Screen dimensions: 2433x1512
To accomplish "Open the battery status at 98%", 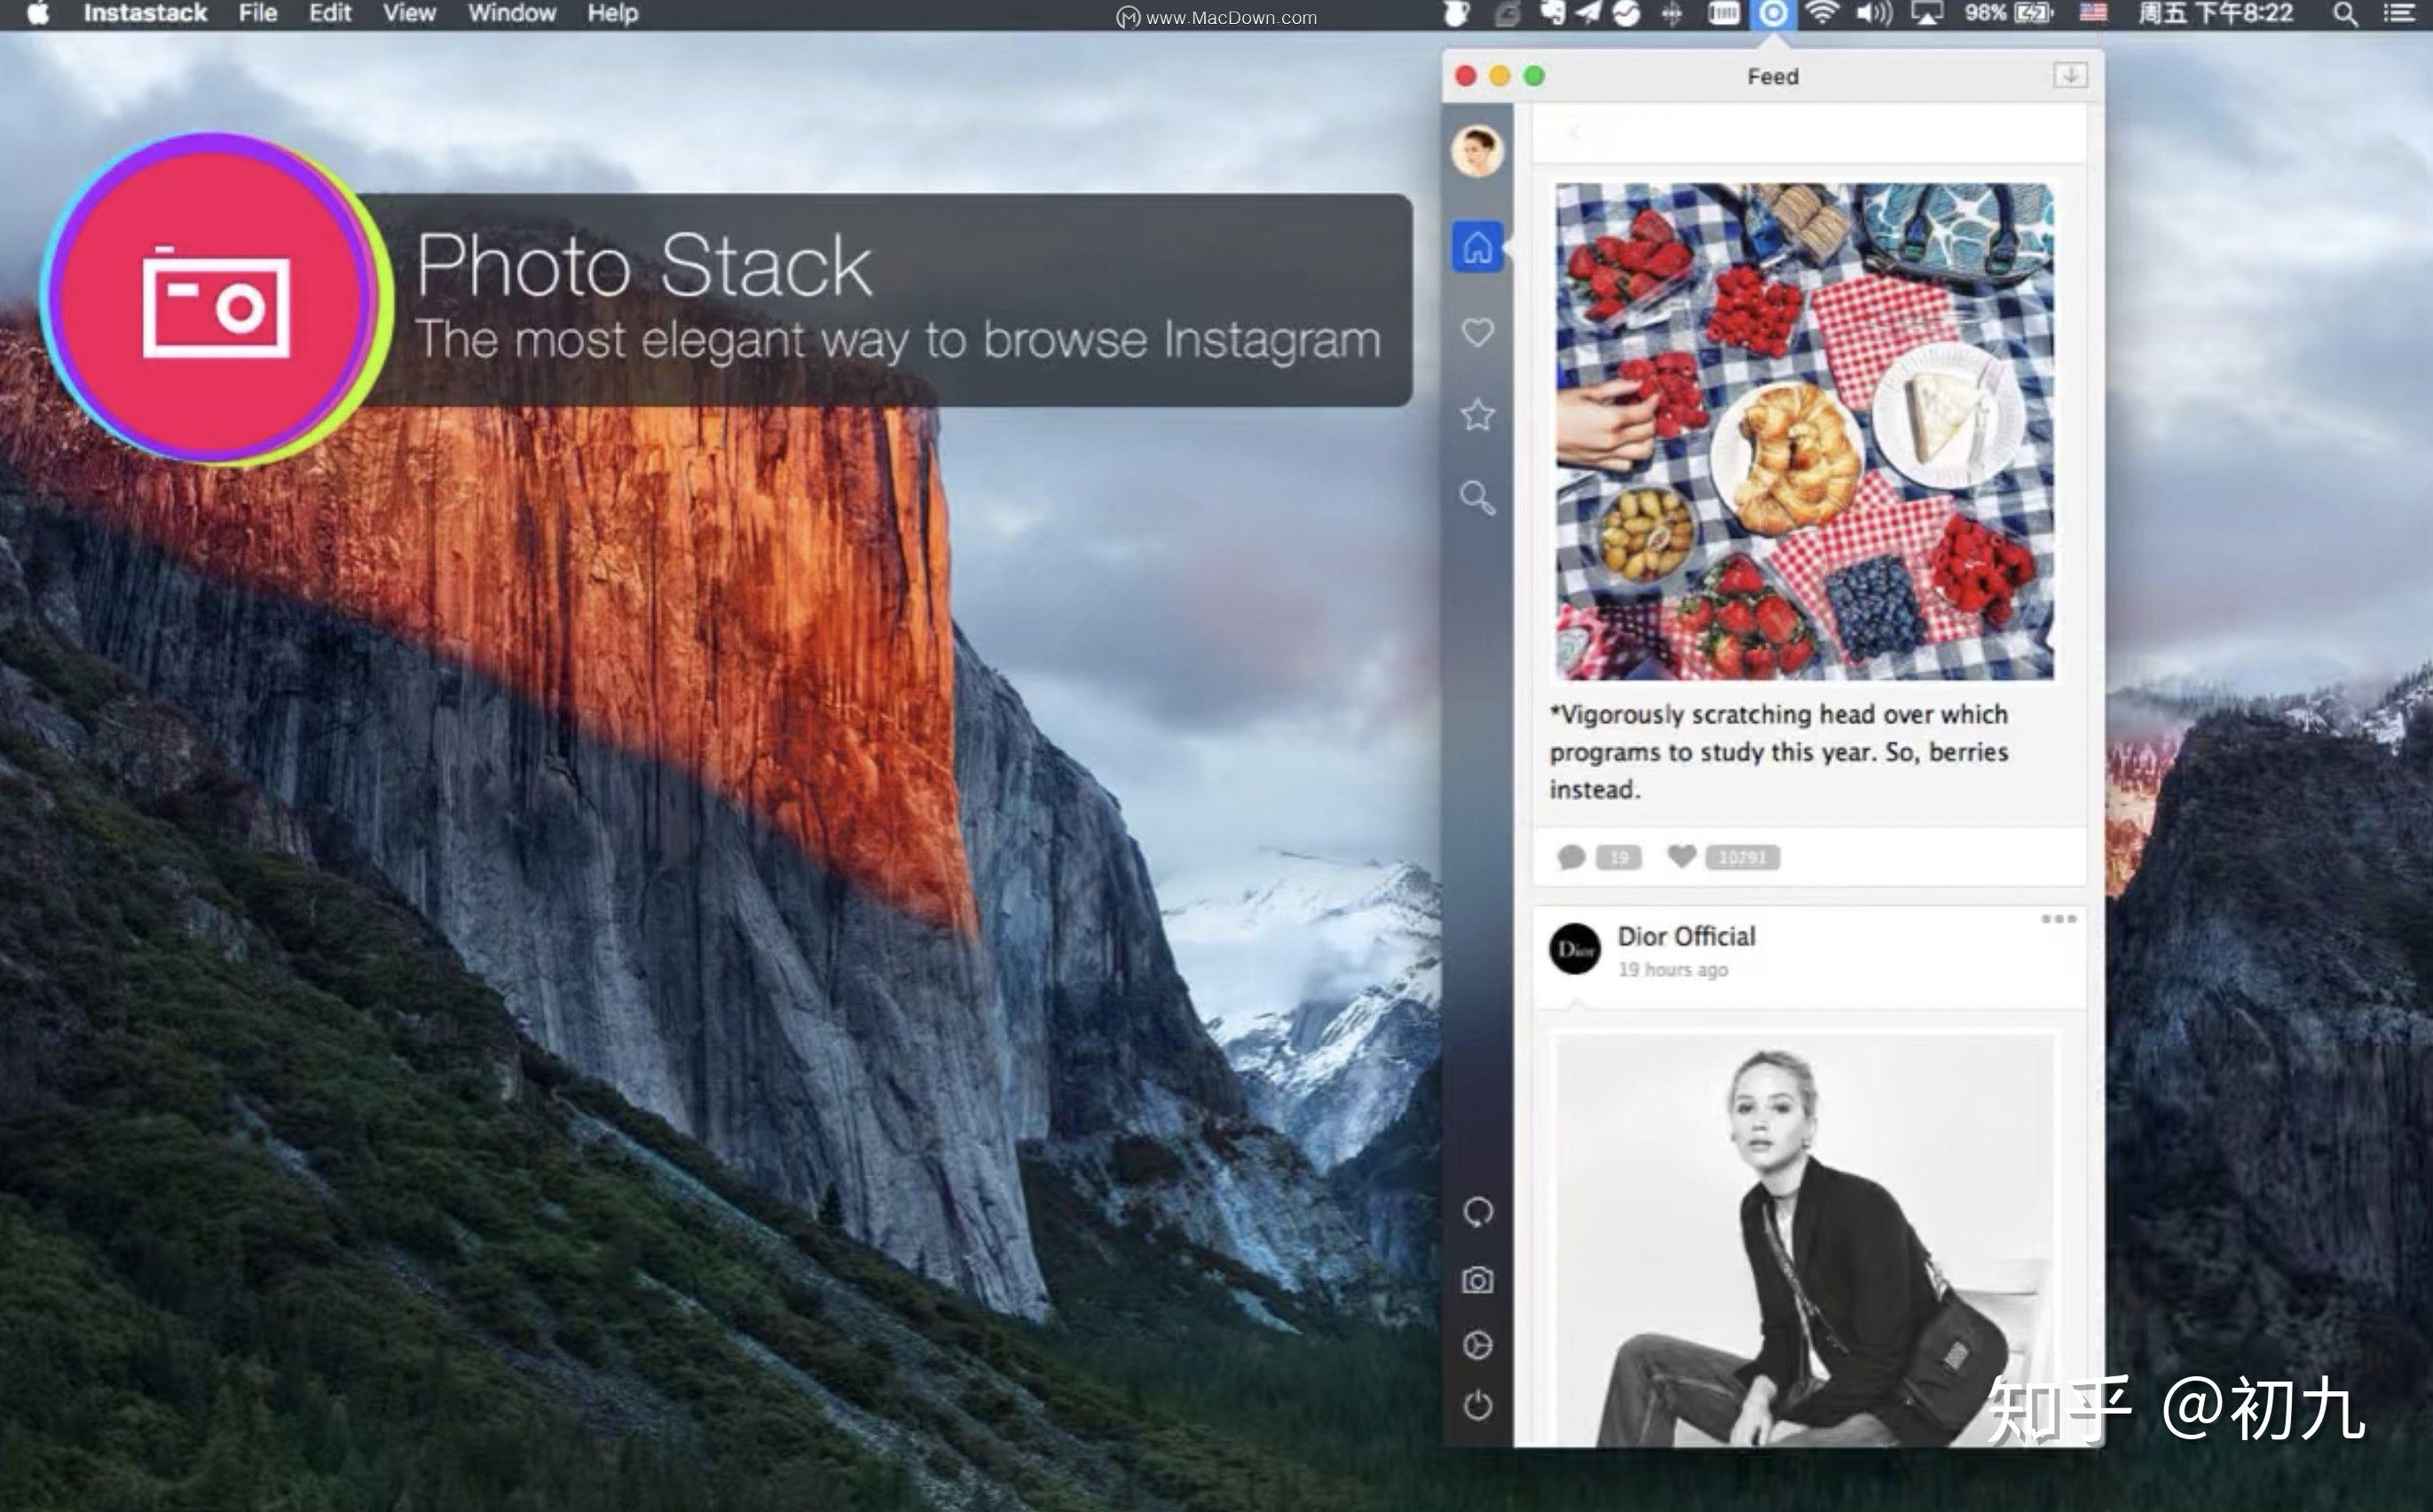I will pyautogui.click(x=2008, y=14).
